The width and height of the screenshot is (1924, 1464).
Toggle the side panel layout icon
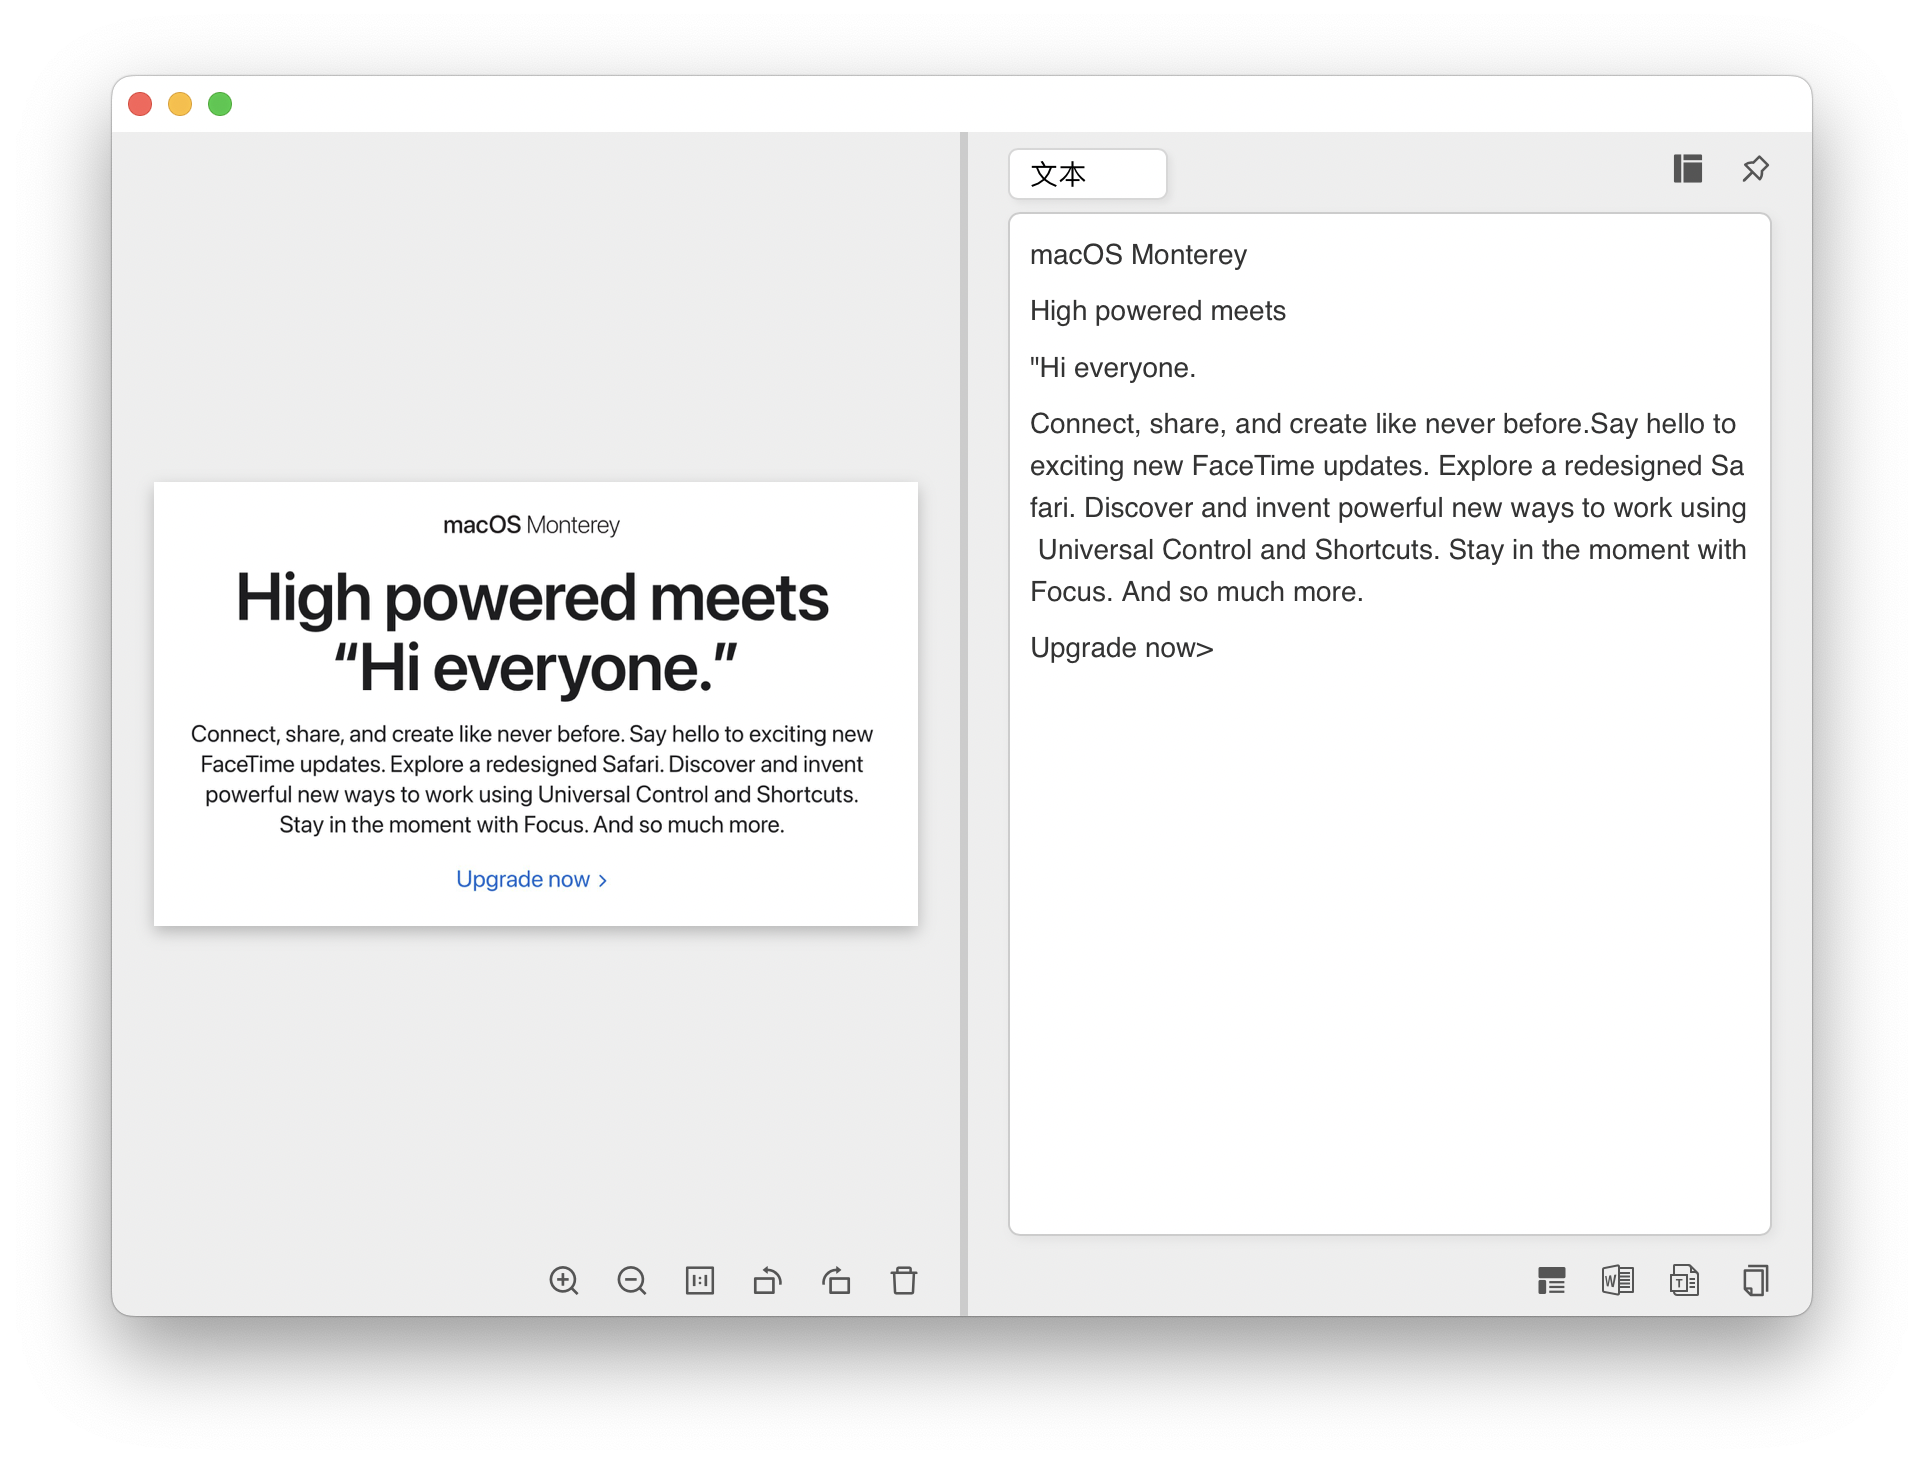1688,169
